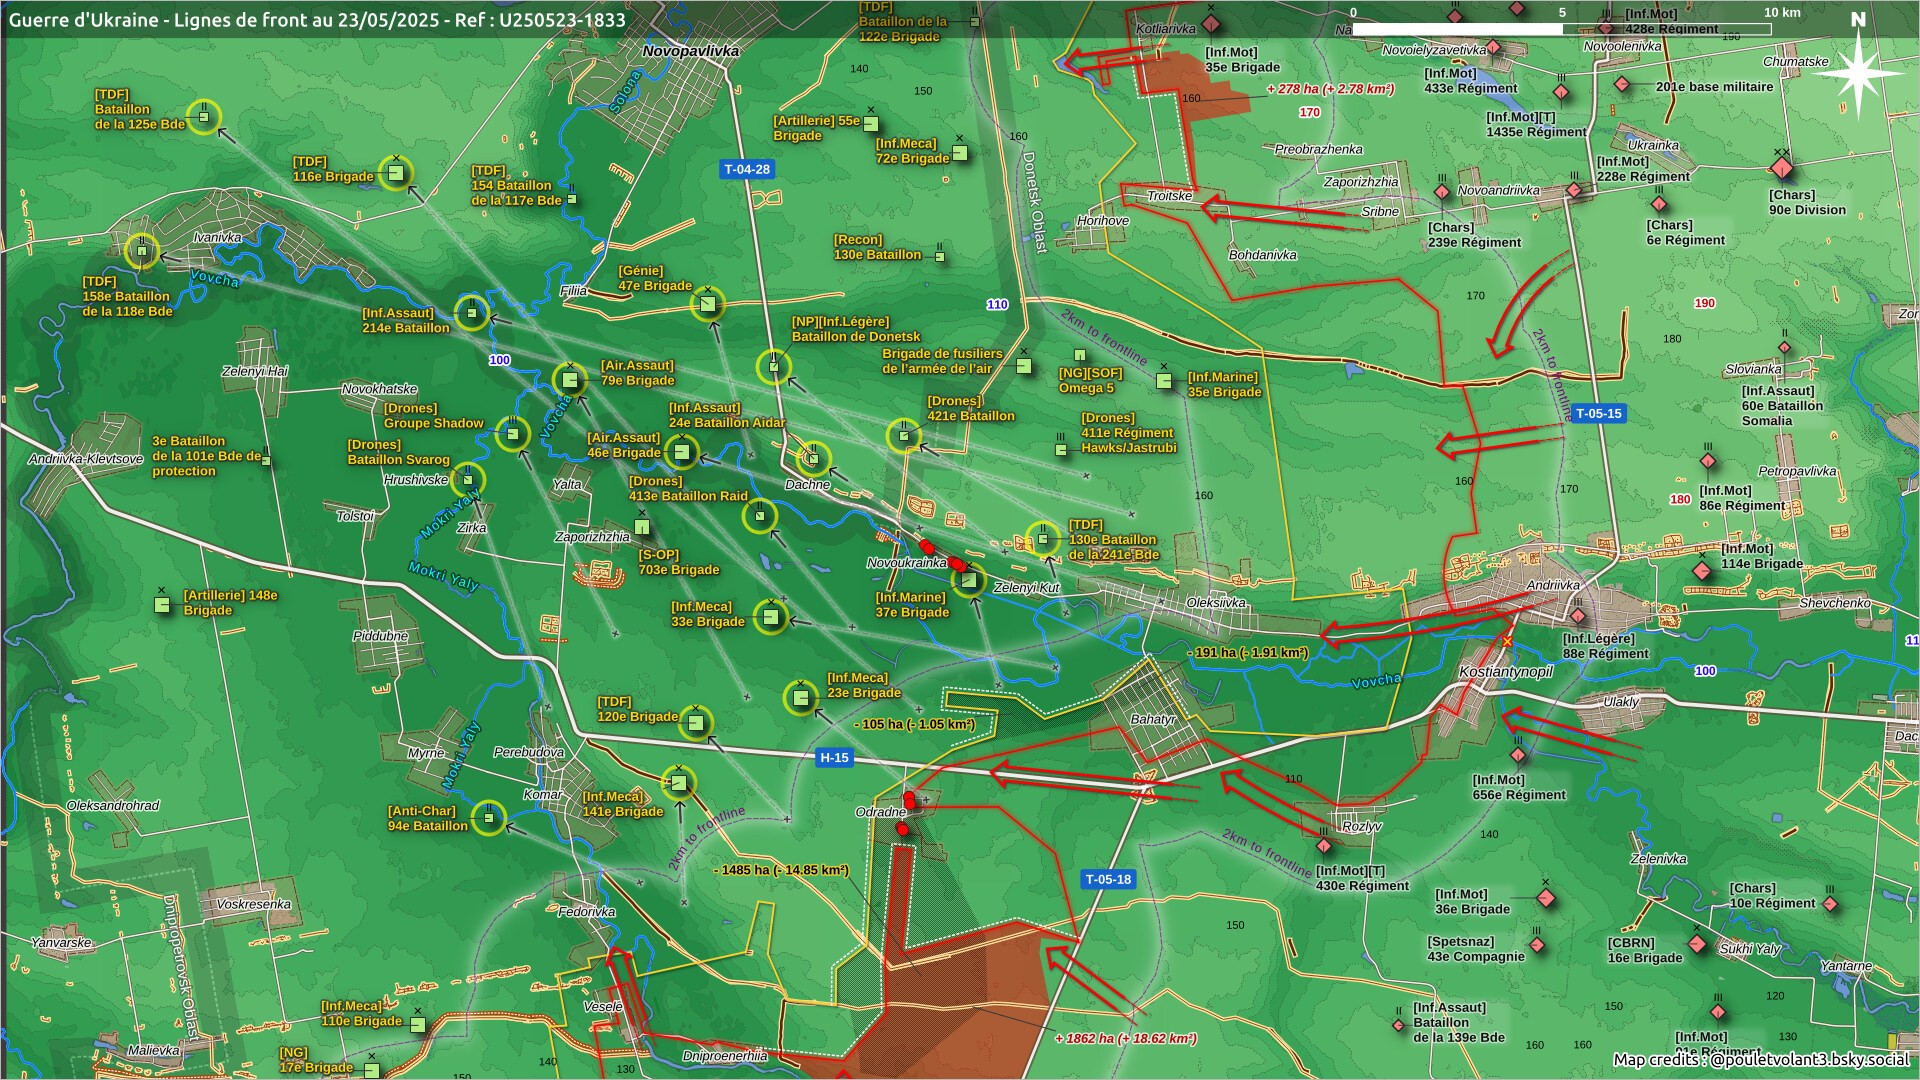The image size is (1920, 1080).
Task: Select the 130e Bataillon TDF unit marker
Action: pyautogui.click(x=1043, y=539)
